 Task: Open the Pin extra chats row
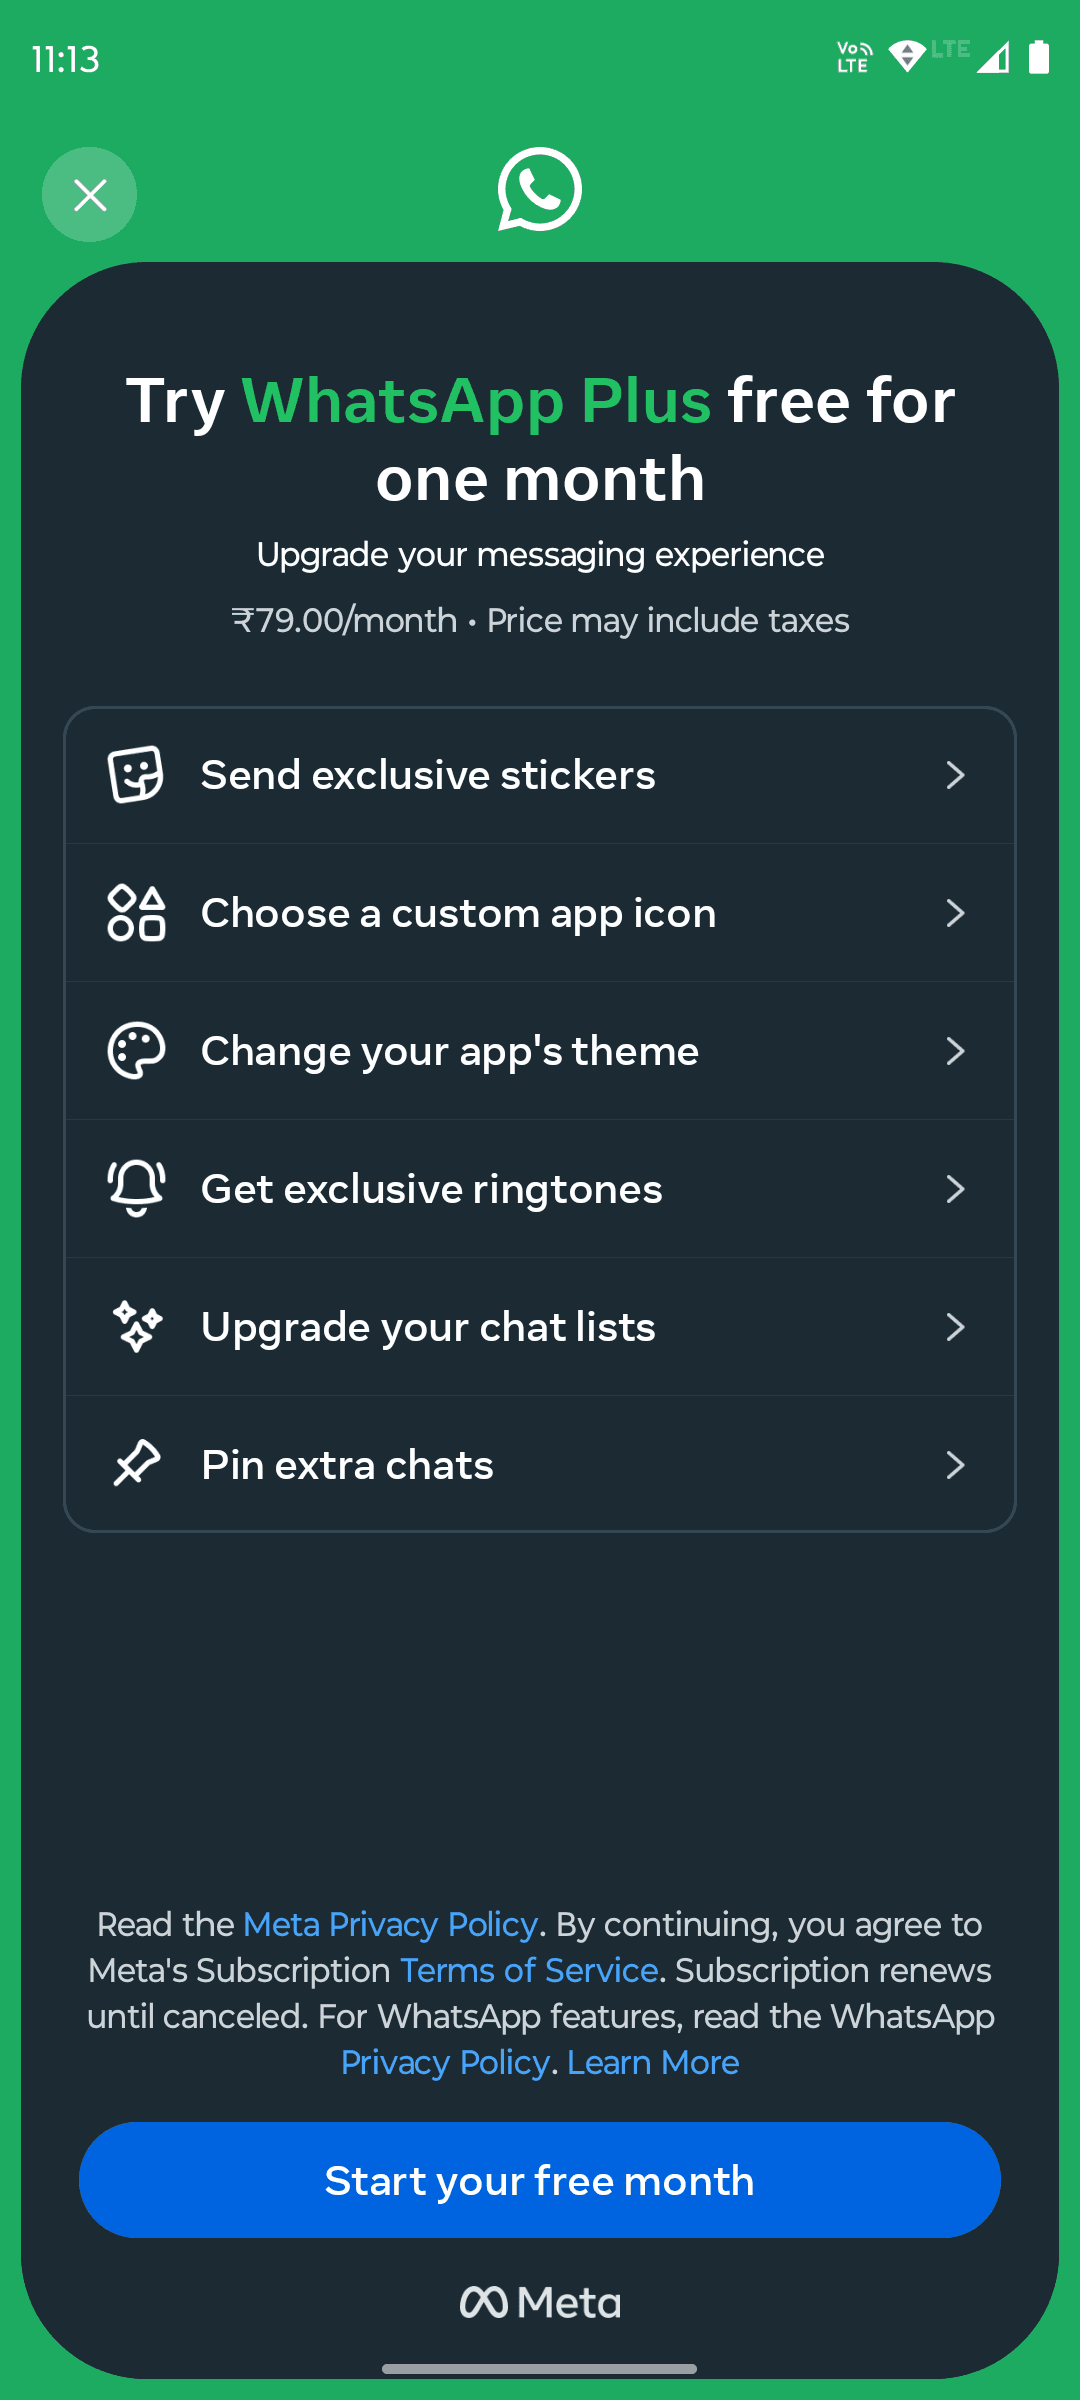tap(540, 1464)
